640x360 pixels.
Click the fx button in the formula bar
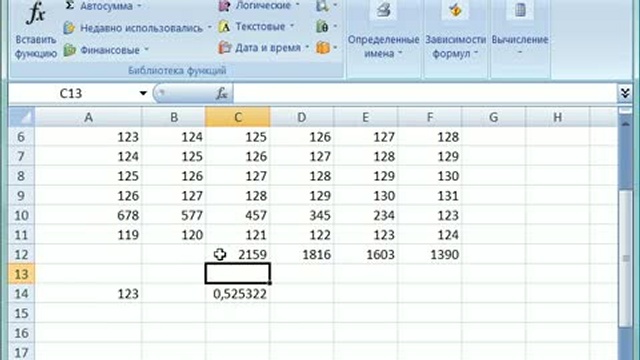point(222,93)
